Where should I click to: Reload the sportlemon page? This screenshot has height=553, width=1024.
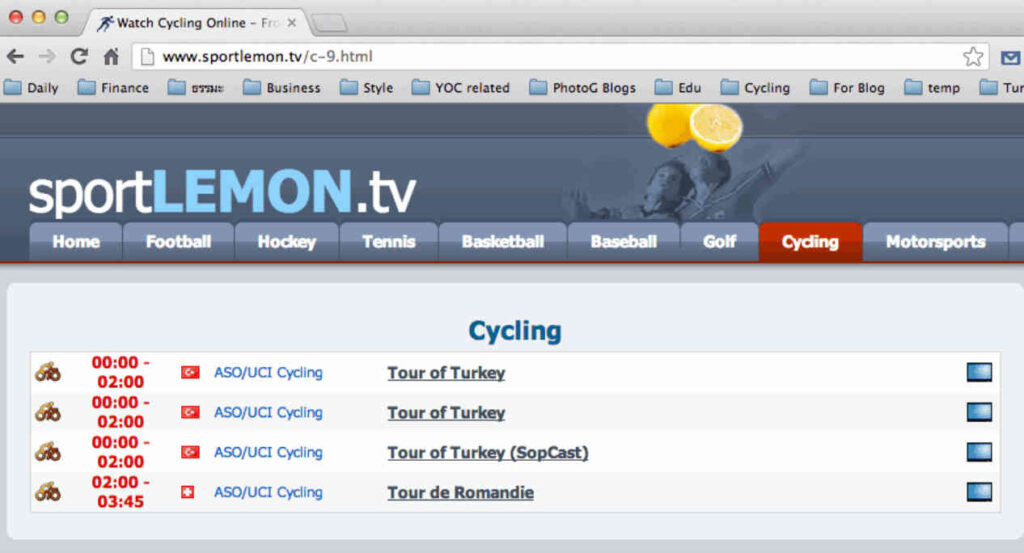tap(79, 57)
